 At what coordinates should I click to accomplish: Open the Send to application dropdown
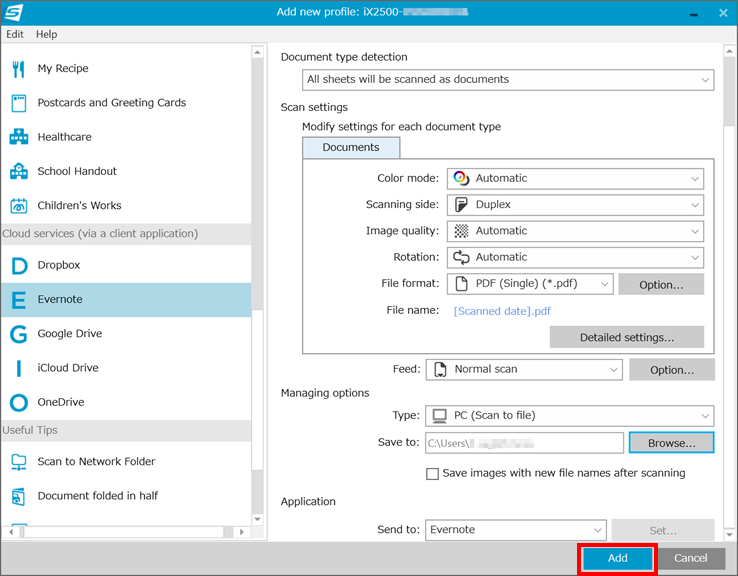pos(516,530)
